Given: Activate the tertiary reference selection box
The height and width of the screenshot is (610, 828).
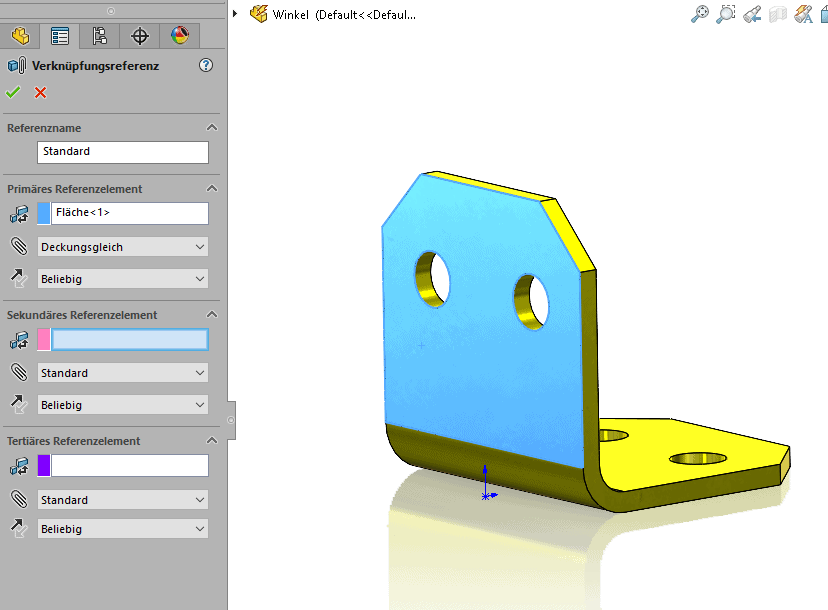Looking at the screenshot, I should coord(129,466).
